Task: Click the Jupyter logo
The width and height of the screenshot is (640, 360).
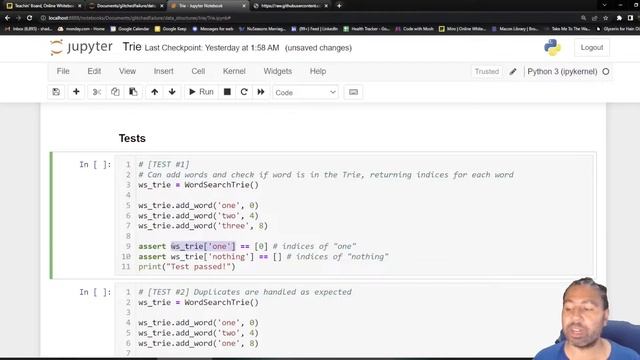Action: [81, 47]
